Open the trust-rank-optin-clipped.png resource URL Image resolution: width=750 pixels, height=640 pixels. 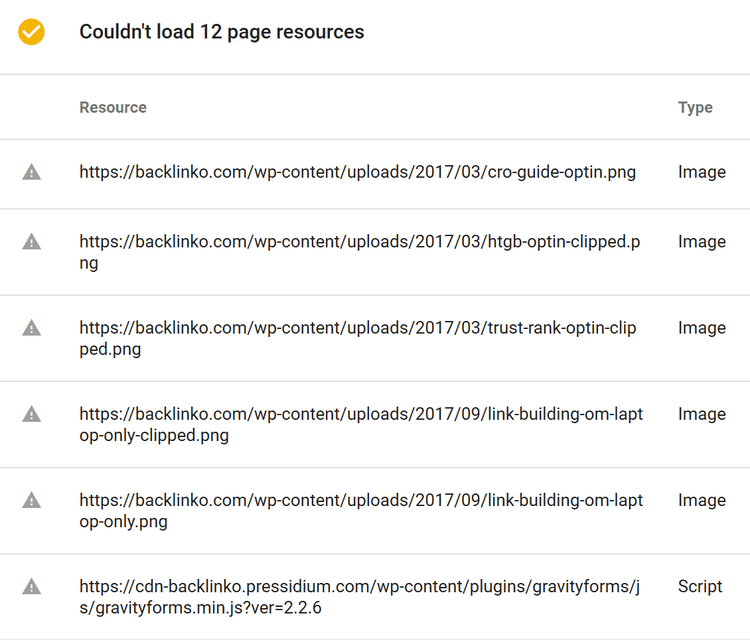358,338
